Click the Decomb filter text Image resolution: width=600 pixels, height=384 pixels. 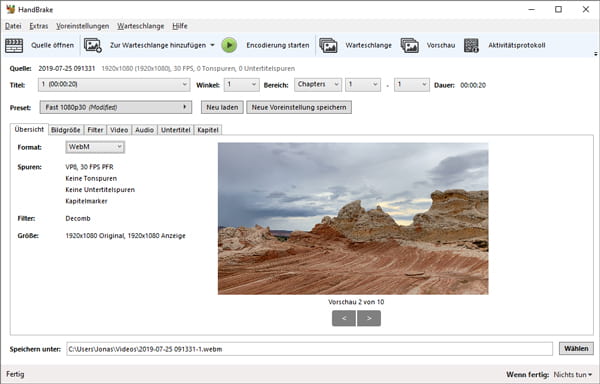78,218
